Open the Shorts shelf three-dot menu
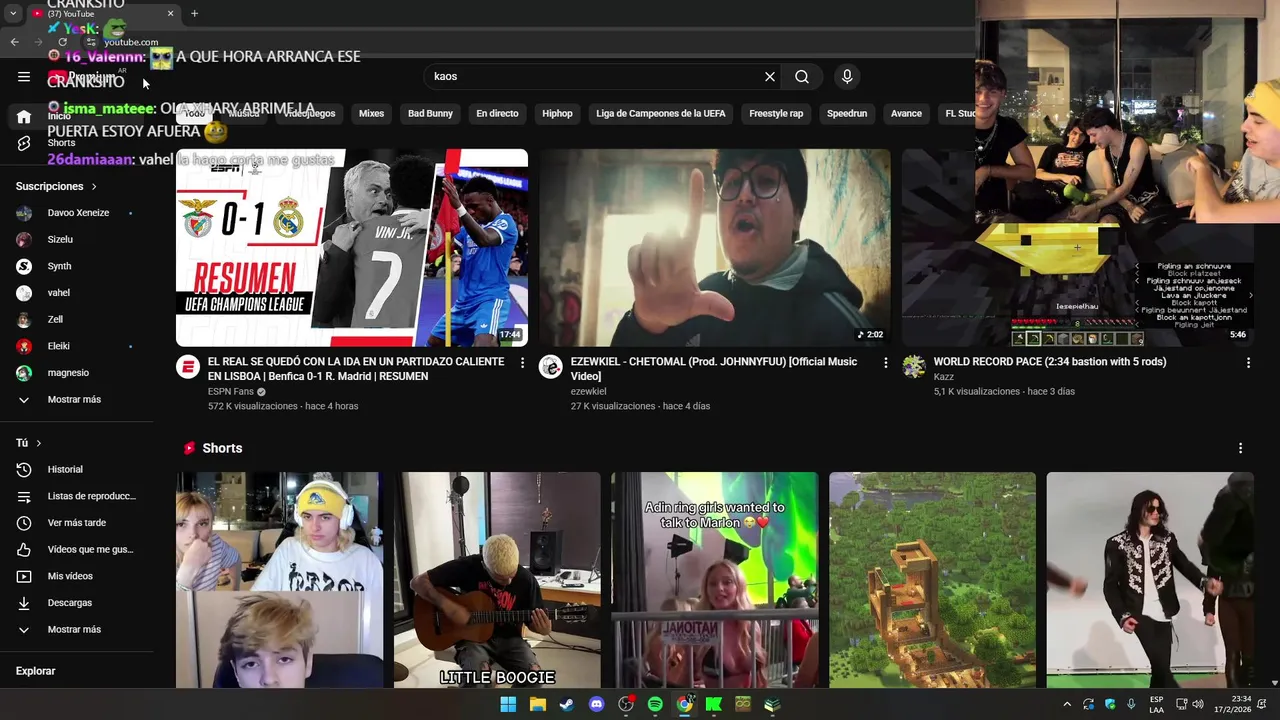This screenshot has width=1280, height=720. click(x=1240, y=448)
